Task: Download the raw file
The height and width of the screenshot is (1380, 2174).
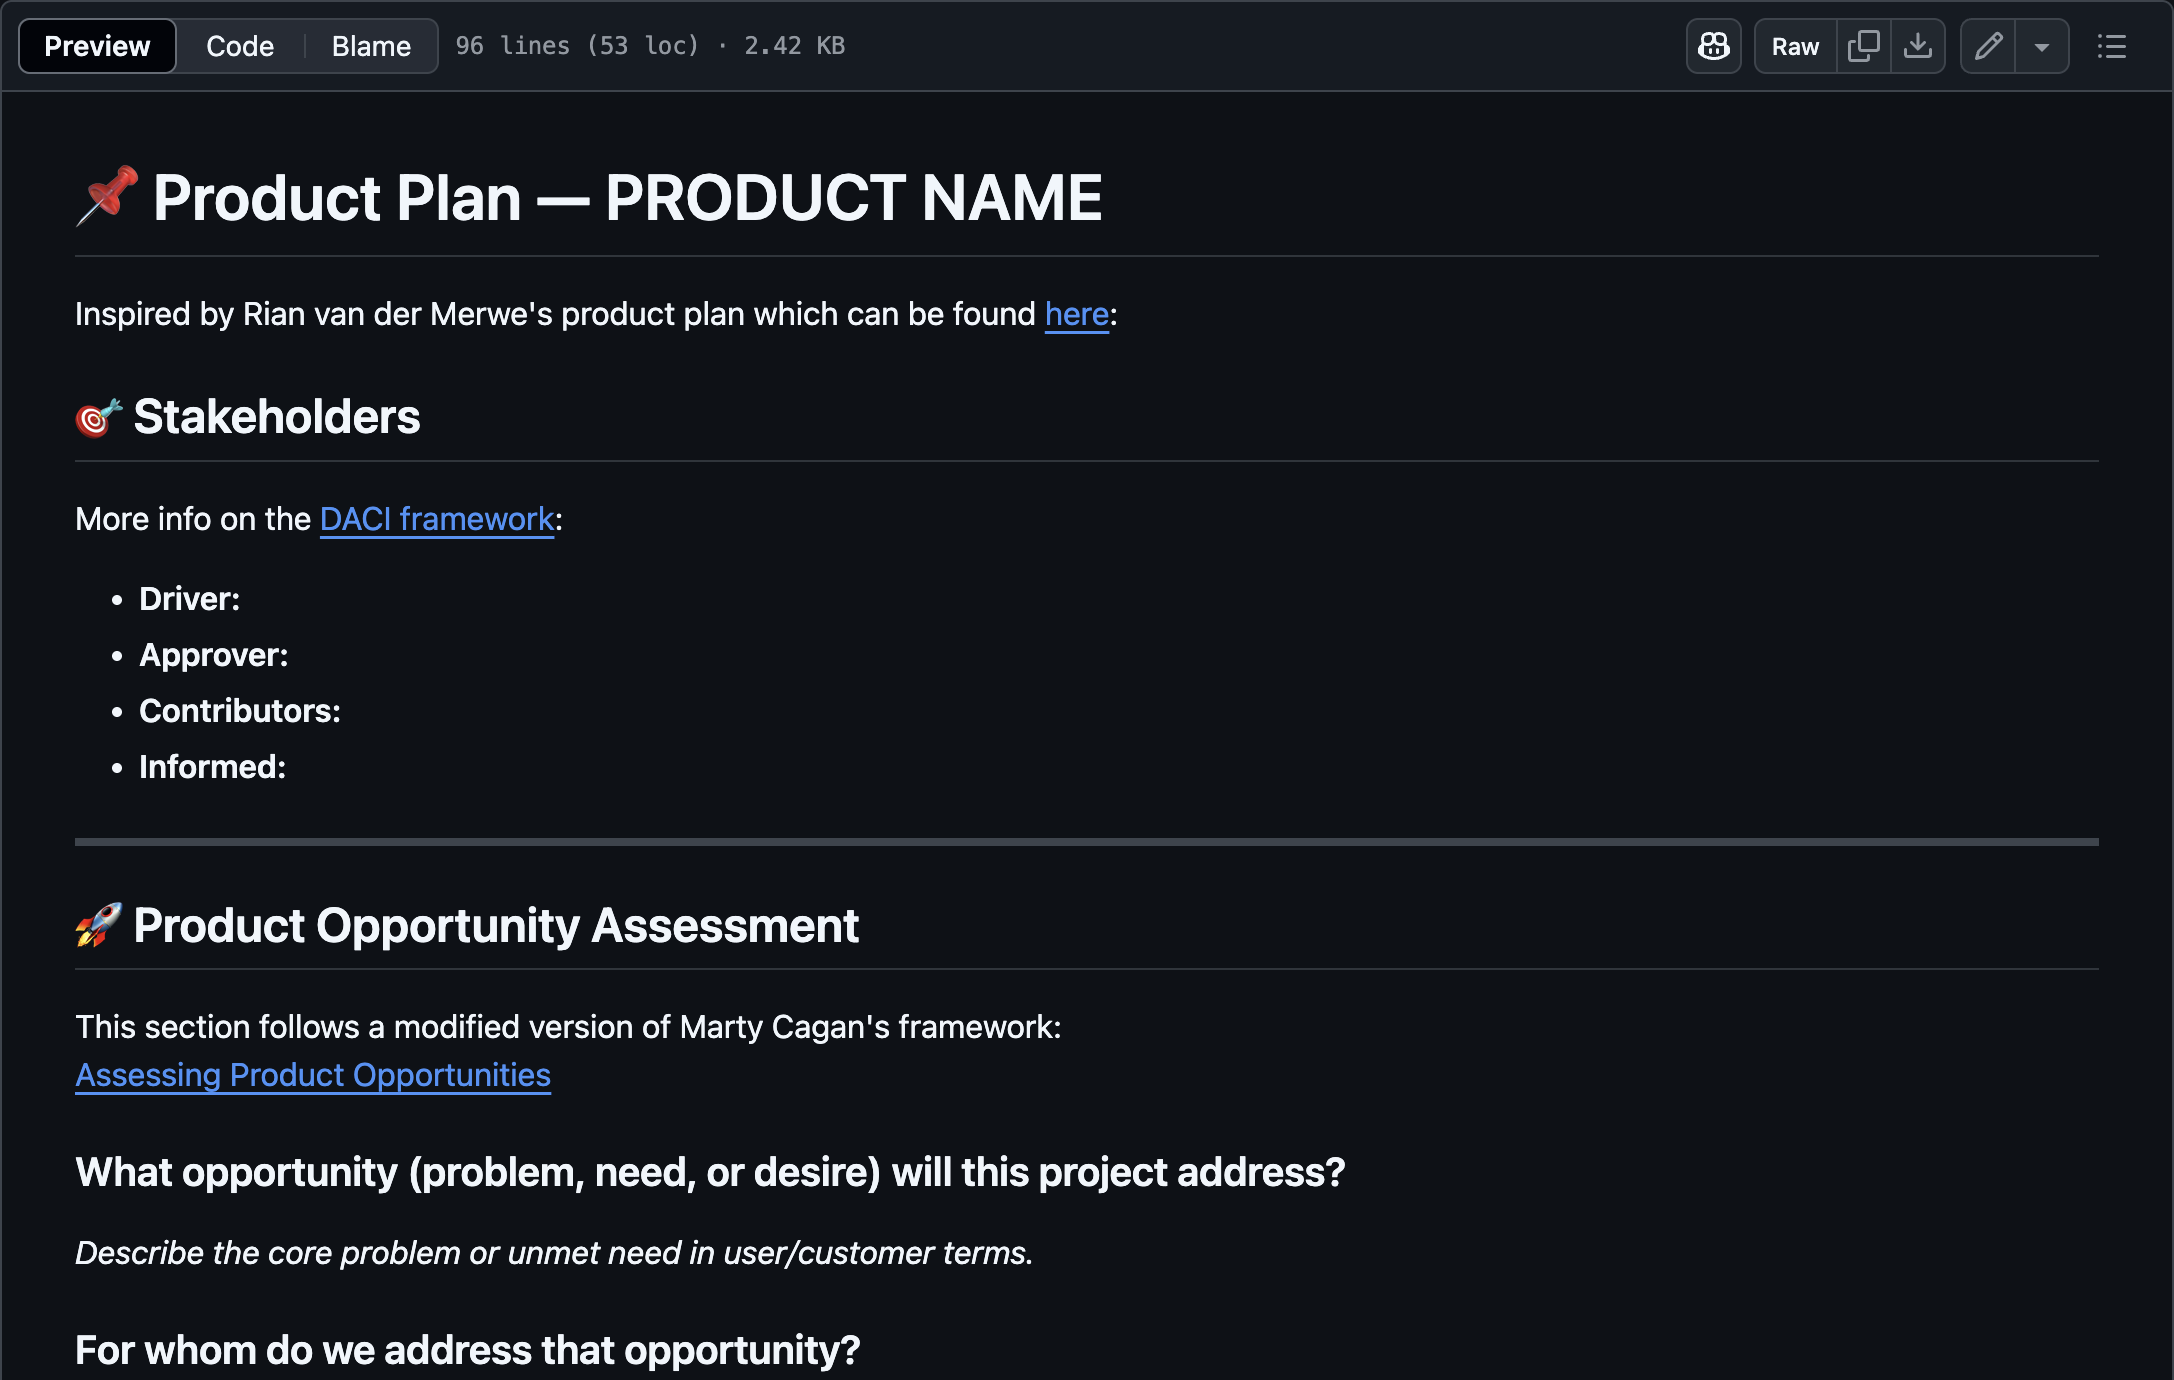Action: tap(1918, 46)
